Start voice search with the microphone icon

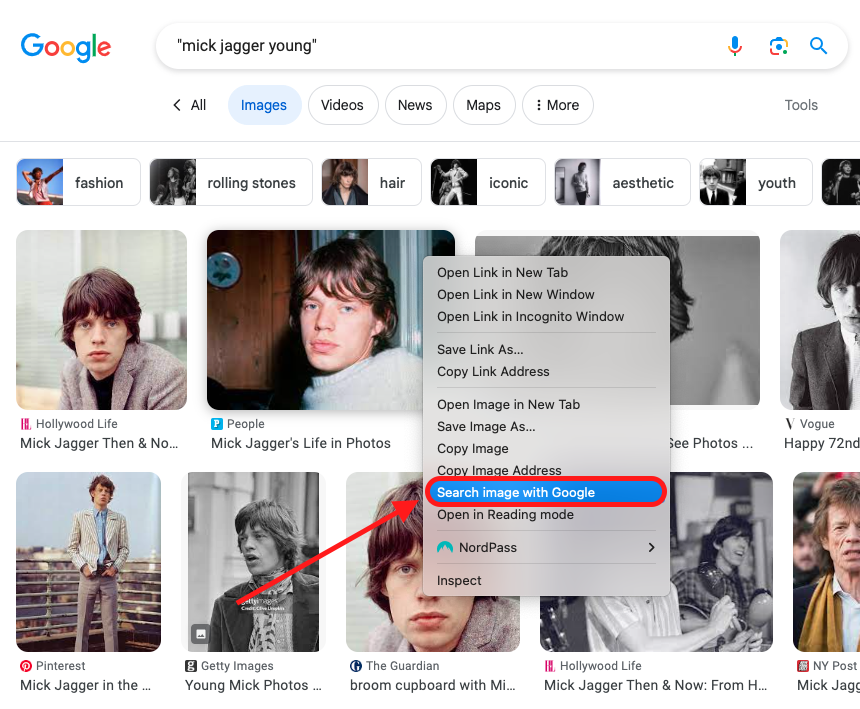(x=734, y=46)
